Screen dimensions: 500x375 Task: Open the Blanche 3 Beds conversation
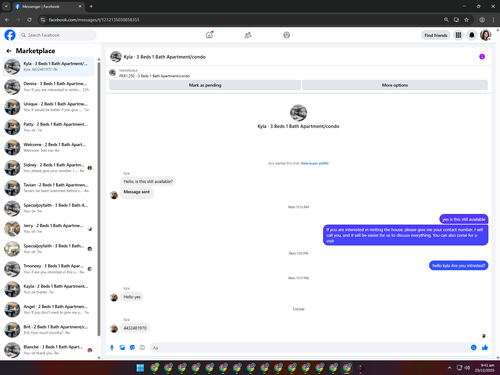[49, 350]
